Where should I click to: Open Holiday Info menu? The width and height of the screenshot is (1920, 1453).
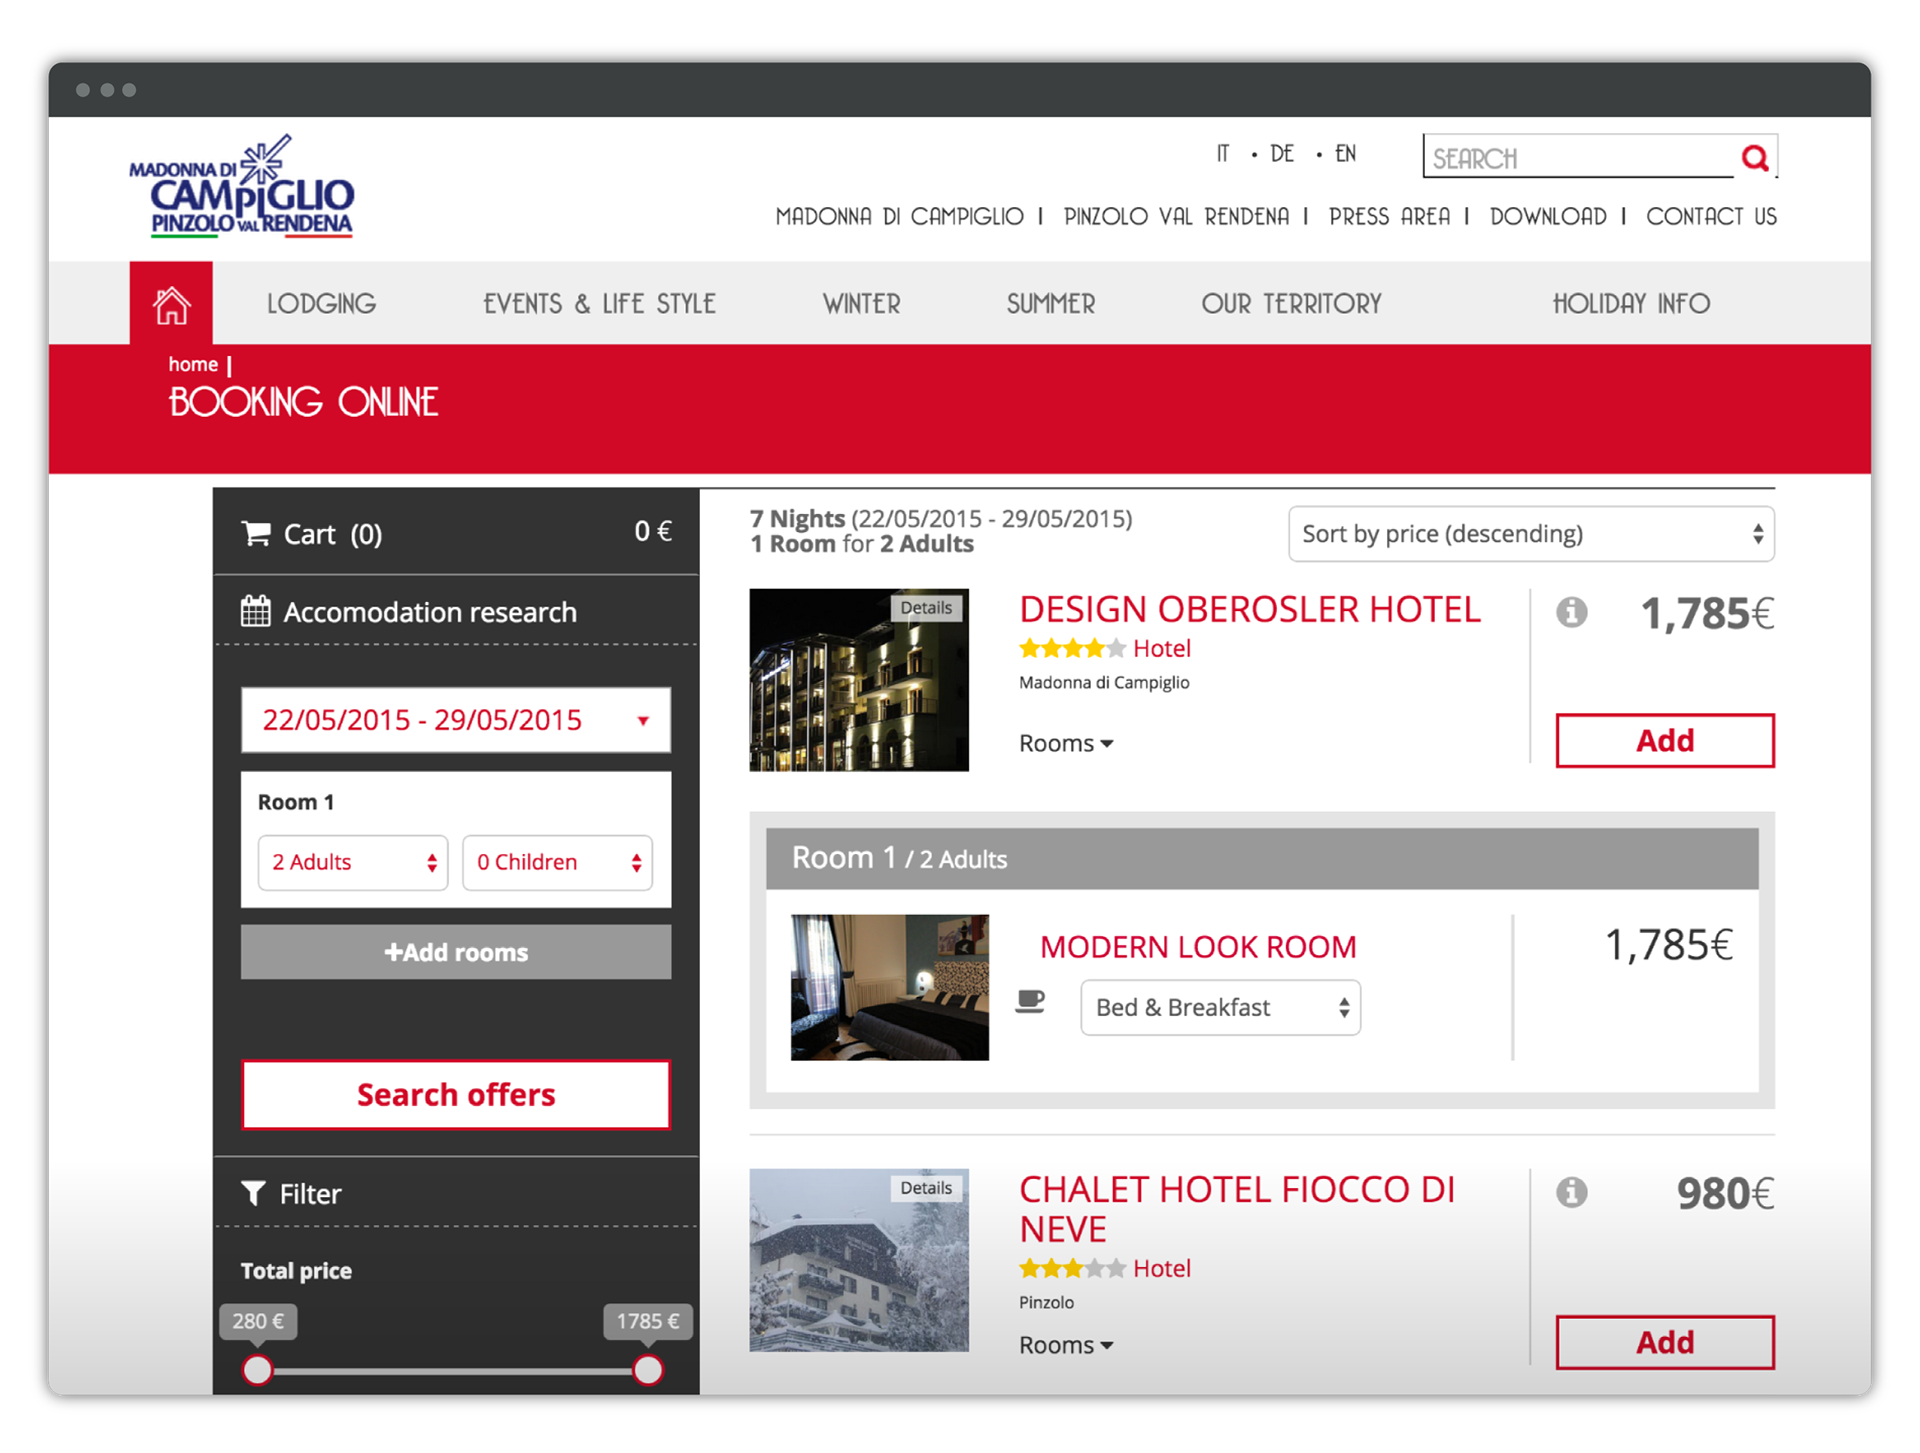point(1631,304)
